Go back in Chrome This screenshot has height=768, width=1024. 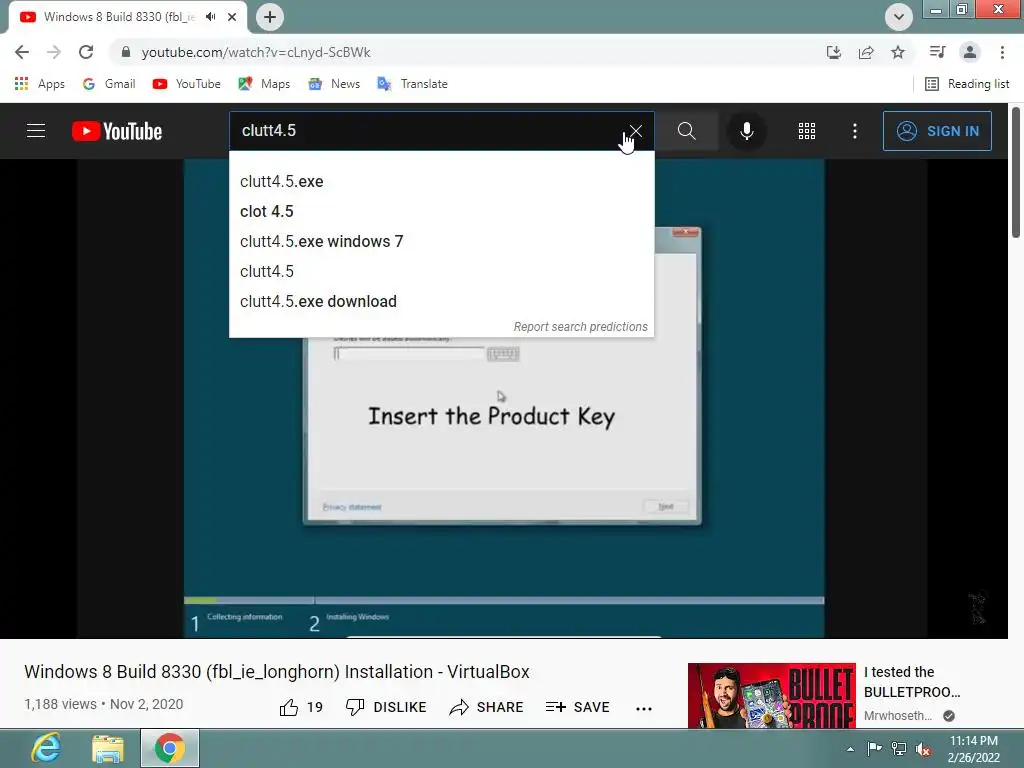(22, 52)
